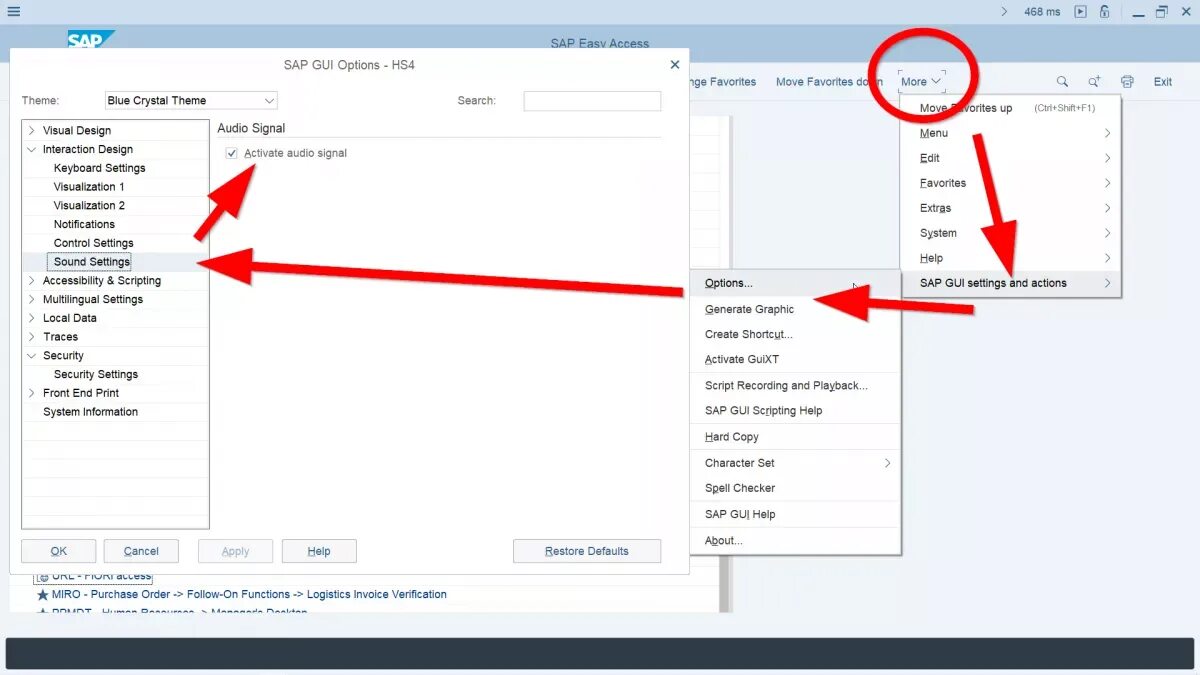Open Help submenu in More list
The width and height of the screenshot is (1200, 675).
tap(1011, 258)
